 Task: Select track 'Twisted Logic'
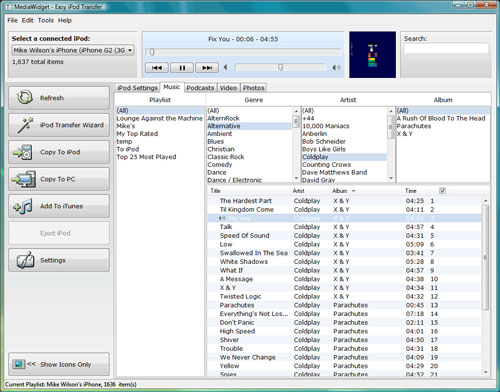coord(345,296)
